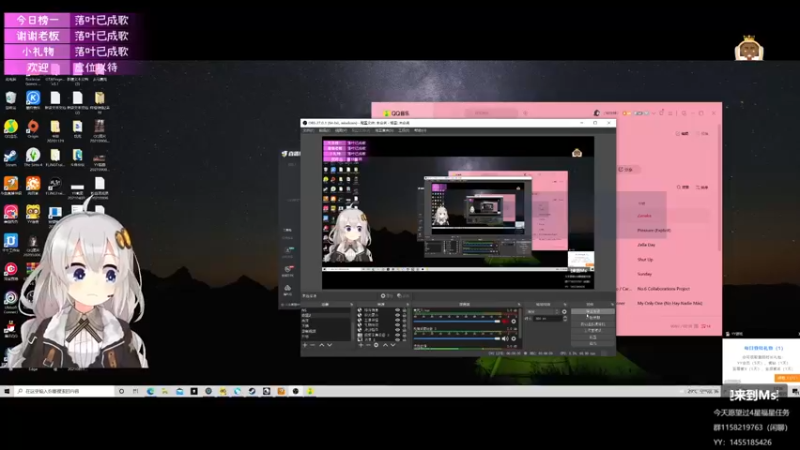Open Filters button above the Sources panel
The height and width of the screenshot is (450, 800).
tap(403, 295)
